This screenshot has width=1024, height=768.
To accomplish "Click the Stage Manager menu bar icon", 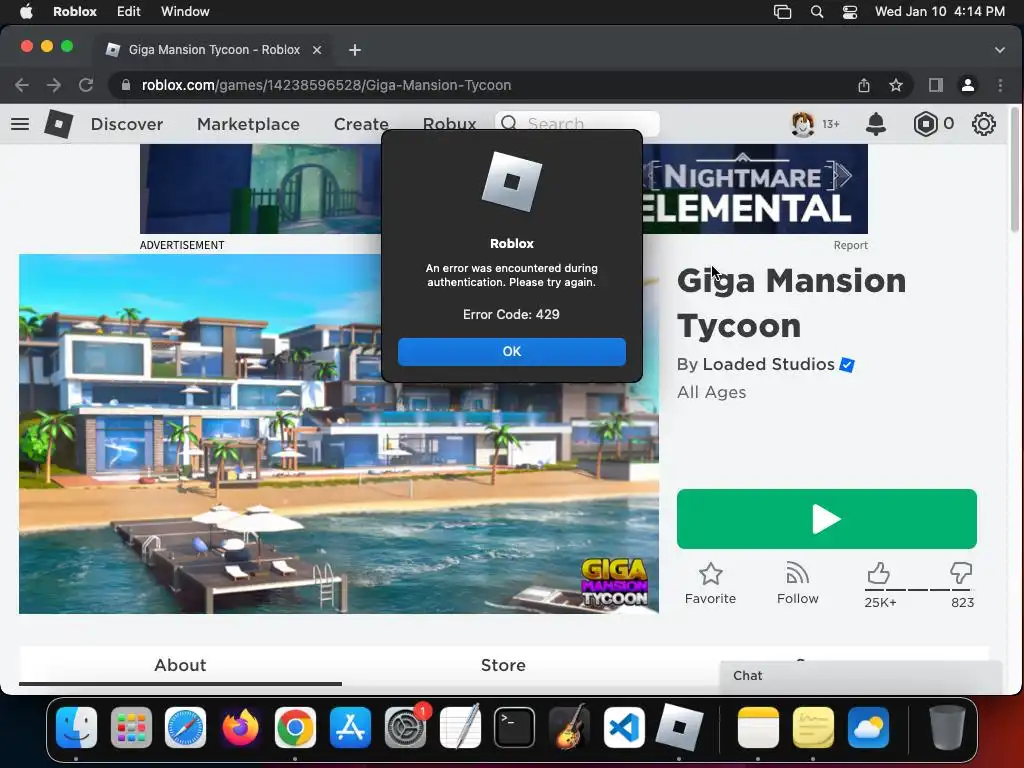I will point(782,12).
